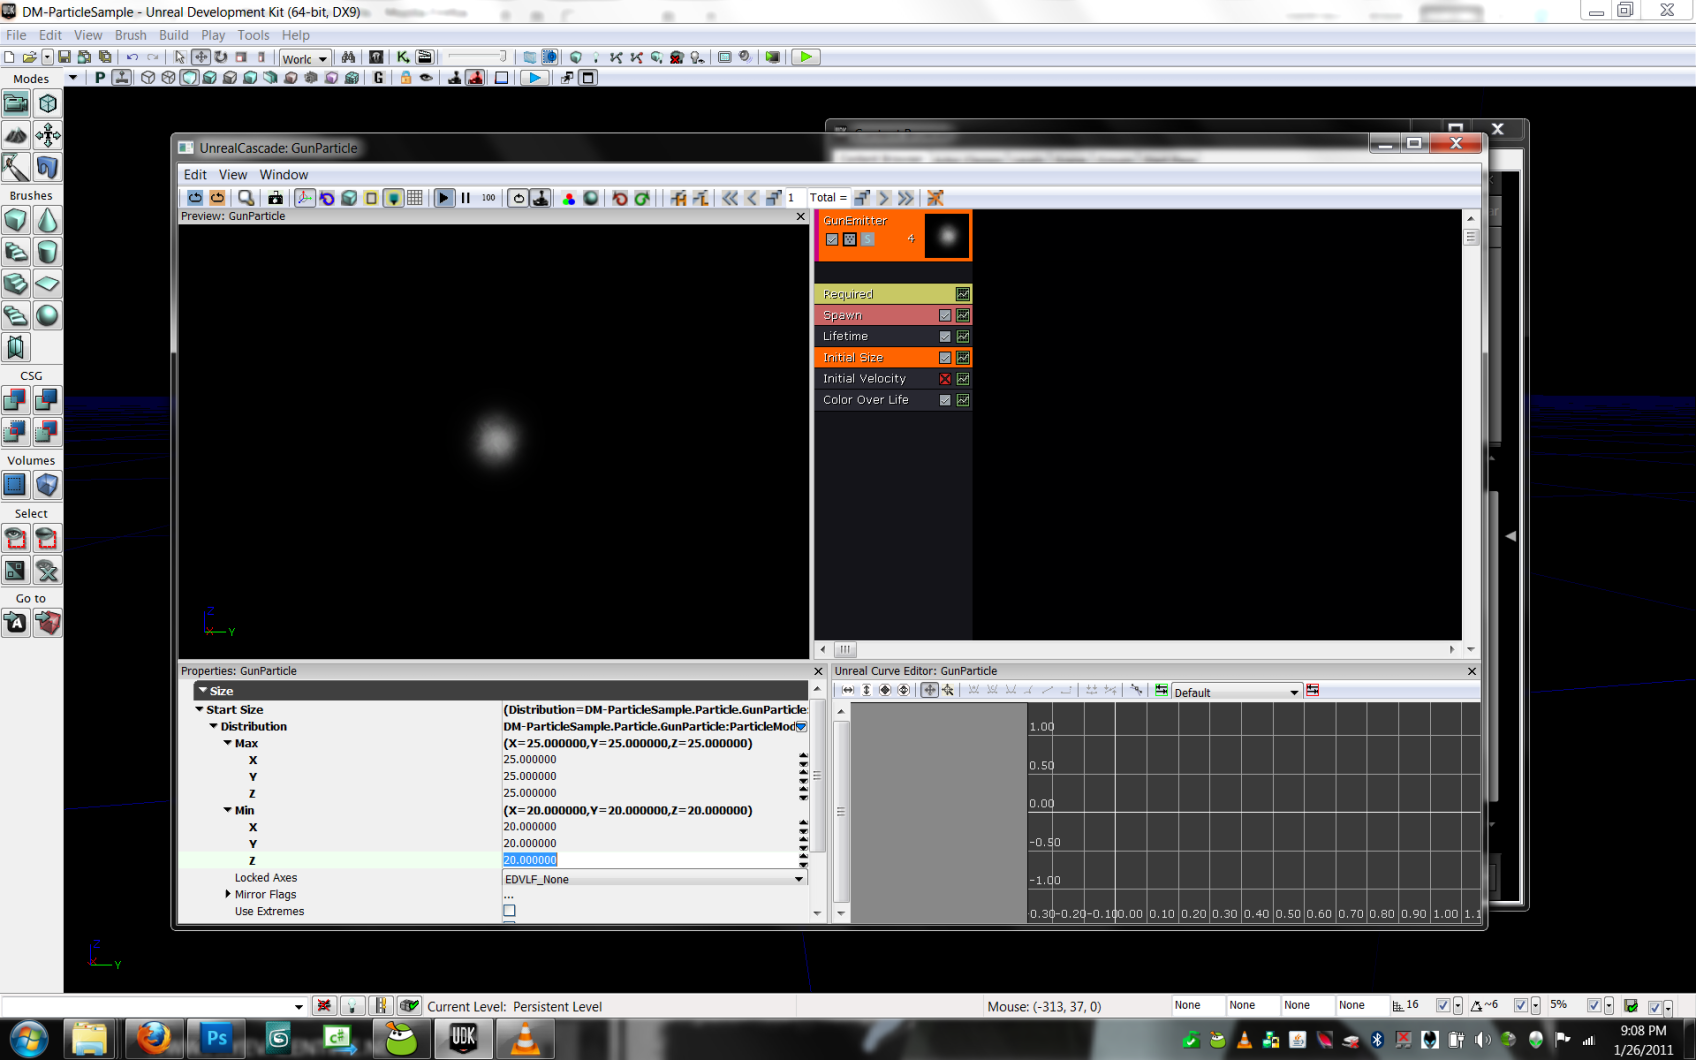Click Kismet K icon in main toolbar
The width and height of the screenshot is (1696, 1060).
pyautogui.click(x=403, y=57)
